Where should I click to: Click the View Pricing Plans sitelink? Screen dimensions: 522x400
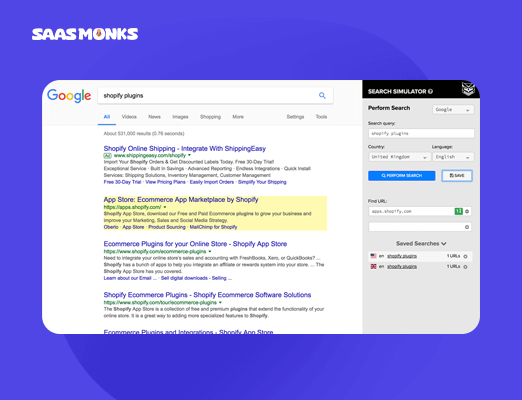tap(165, 182)
